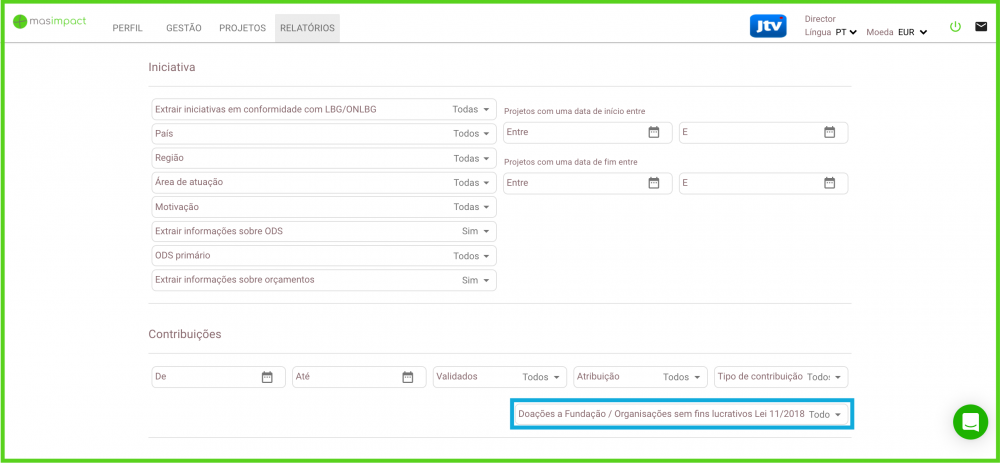Open calendar icon in Contribuições 'De' field
The width and height of the screenshot is (1000, 463).
tap(267, 377)
